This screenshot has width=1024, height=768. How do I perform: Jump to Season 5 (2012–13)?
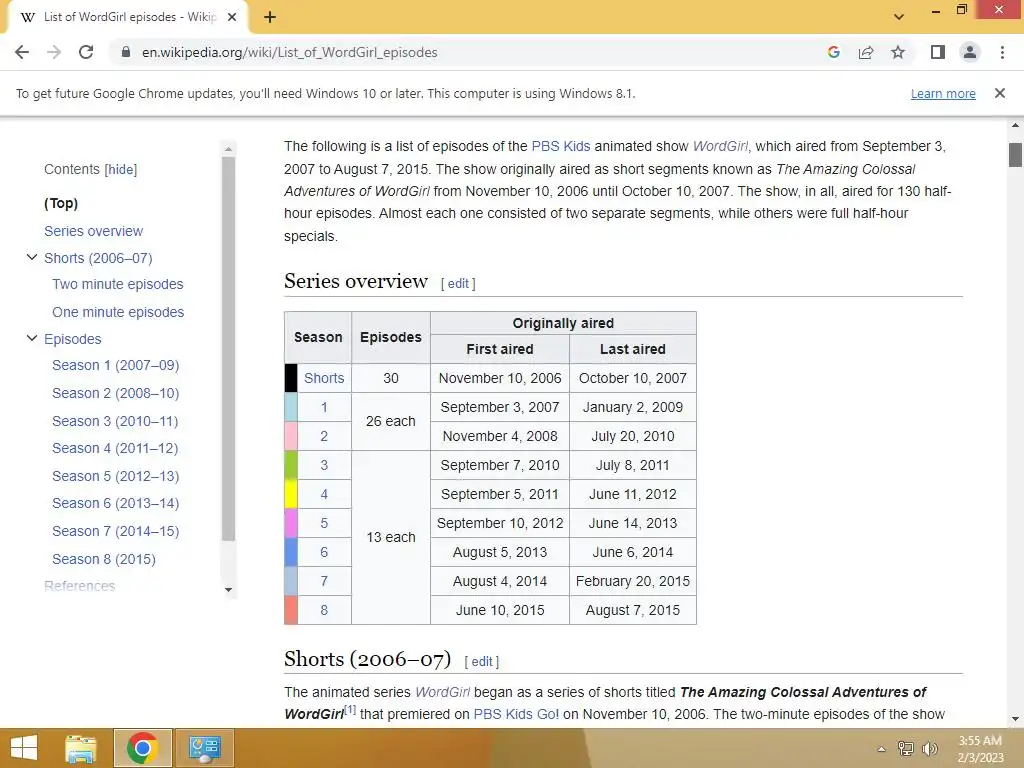[x=116, y=476]
